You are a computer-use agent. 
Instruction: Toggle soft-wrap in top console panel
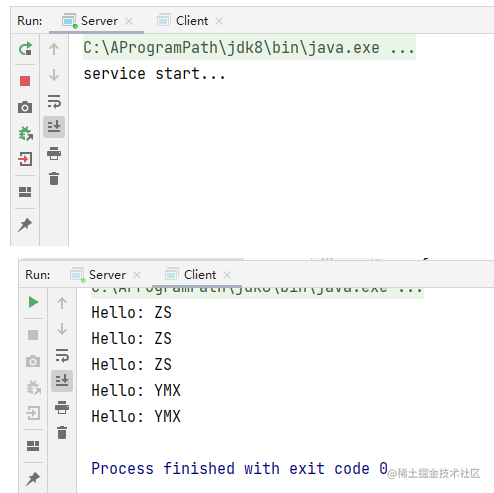(54, 101)
